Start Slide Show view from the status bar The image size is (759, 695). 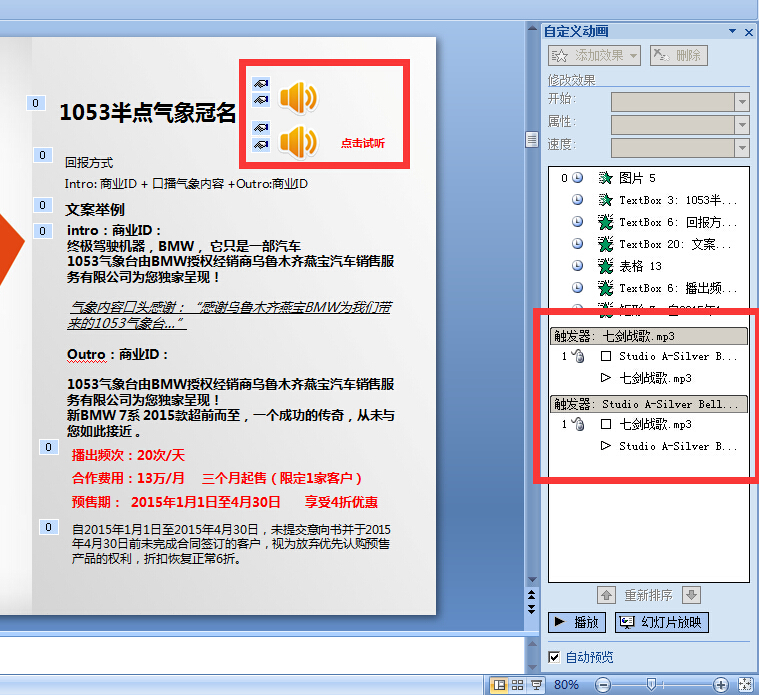click(x=536, y=685)
